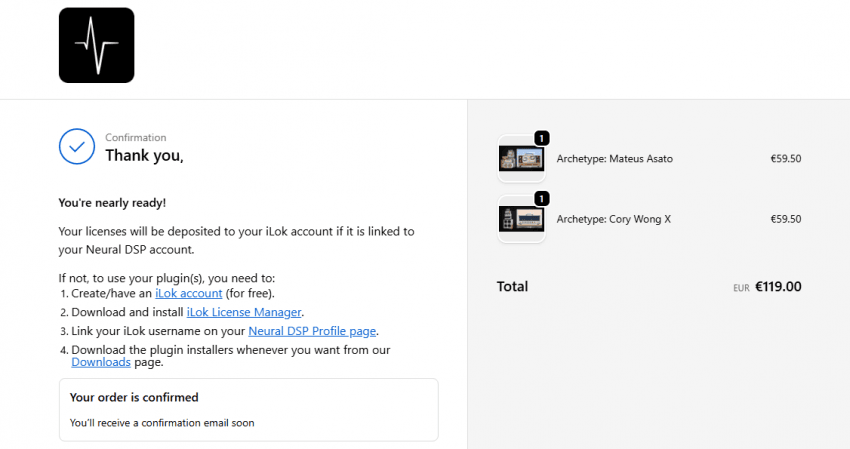Open the Archetype: Mateus Asato product thumbnail
Screen dimensions: 850x449
(521, 159)
